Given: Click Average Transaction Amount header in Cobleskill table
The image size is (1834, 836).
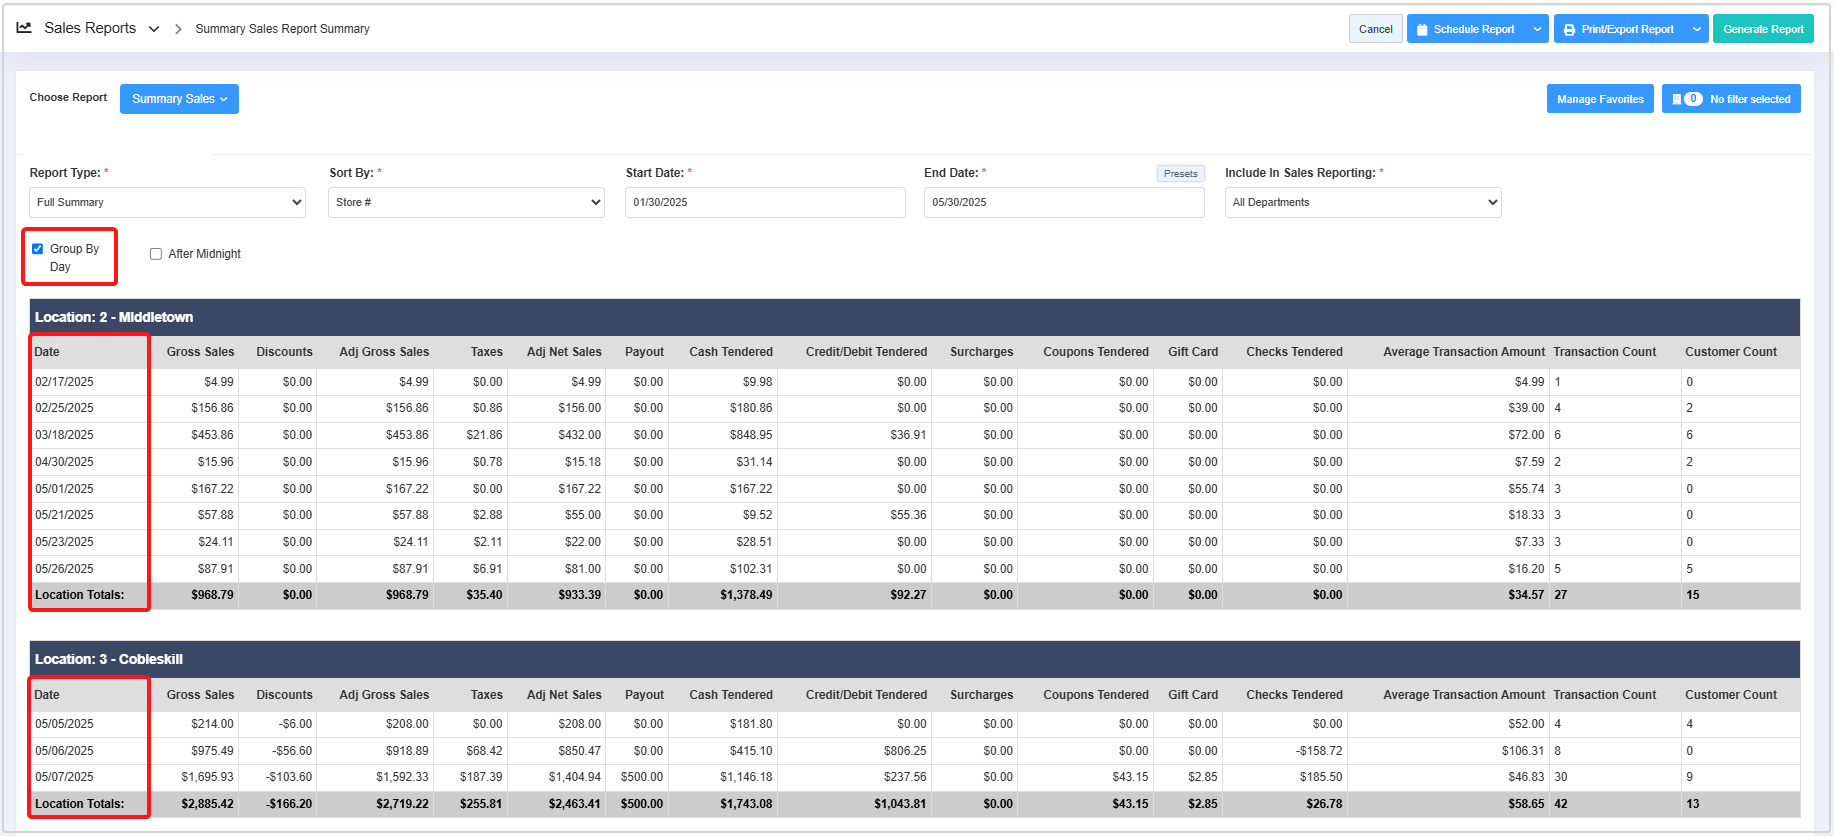Looking at the screenshot, I should (x=1464, y=695).
